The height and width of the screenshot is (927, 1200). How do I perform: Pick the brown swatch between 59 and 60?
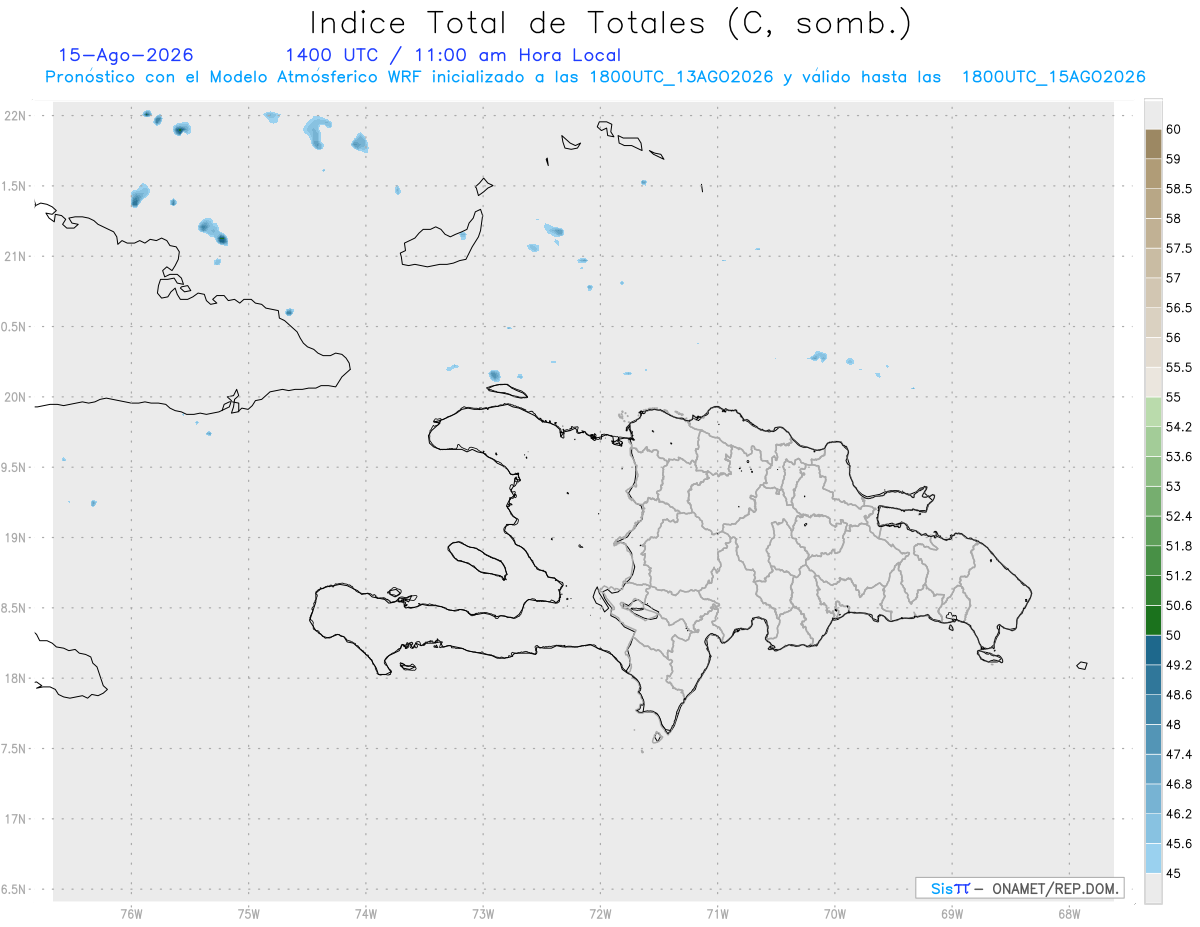click(1153, 144)
